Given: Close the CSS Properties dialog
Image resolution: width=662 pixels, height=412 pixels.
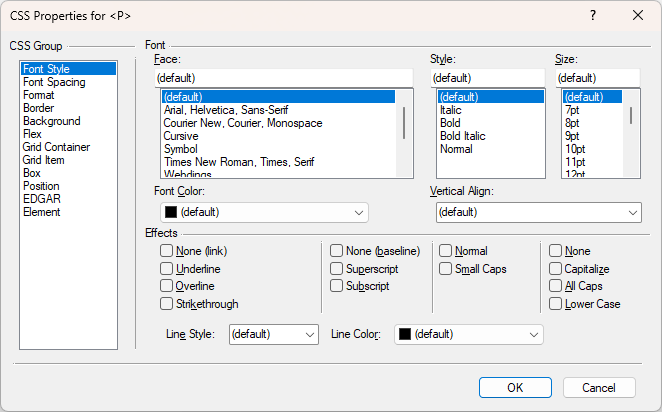Looking at the screenshot, I should (x=638, y=15).
